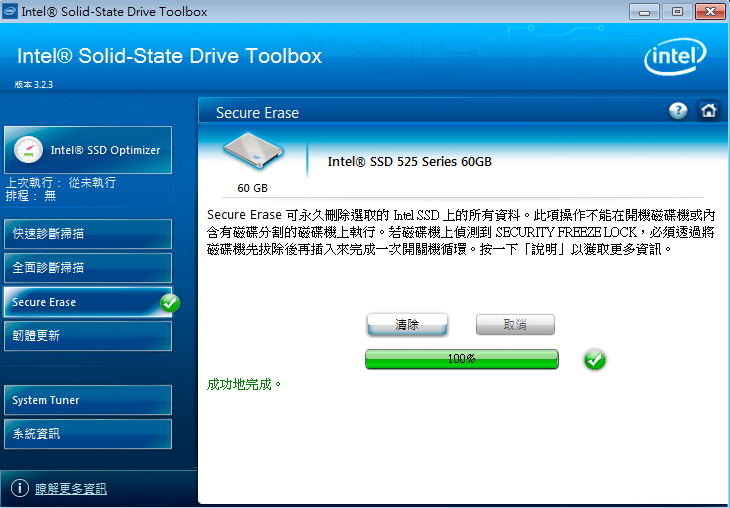This screenshot has height=508, width=730.
Task: Open 快速診斷掃描 quick diagnostic scan
Action: (88, 234)
